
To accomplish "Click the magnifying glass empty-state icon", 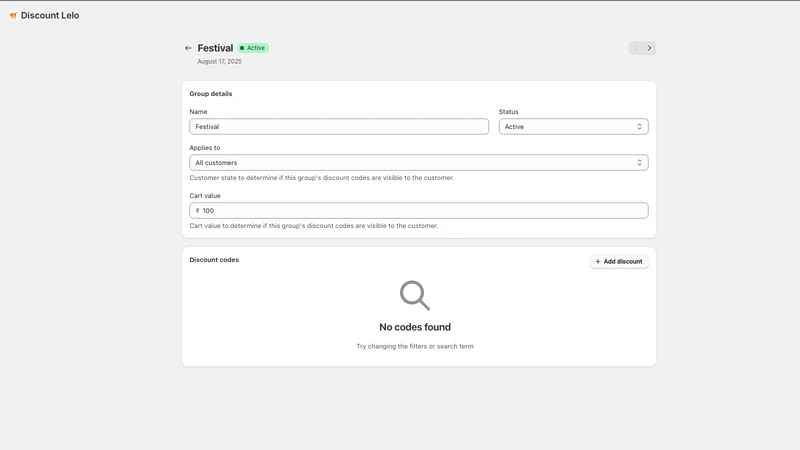I will 415,295.
